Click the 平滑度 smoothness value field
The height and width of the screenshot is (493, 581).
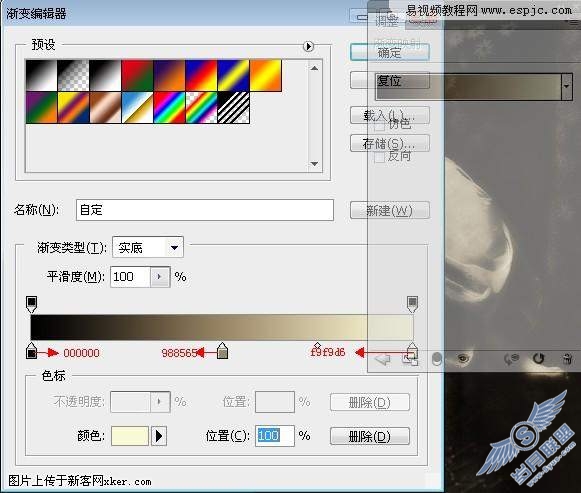click(130, 277)
